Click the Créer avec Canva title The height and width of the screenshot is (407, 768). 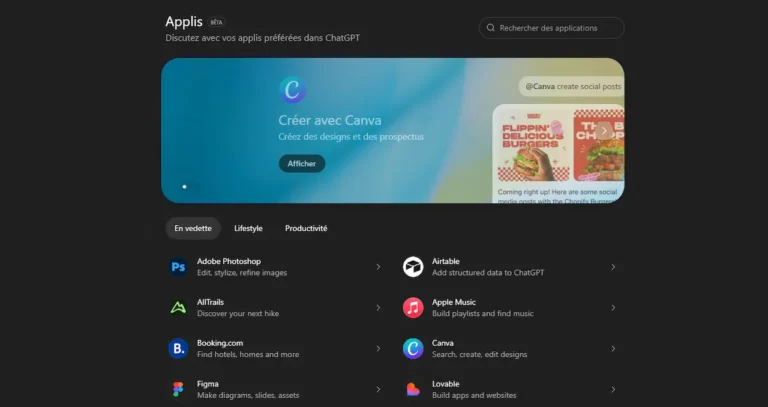pos(330,120)
